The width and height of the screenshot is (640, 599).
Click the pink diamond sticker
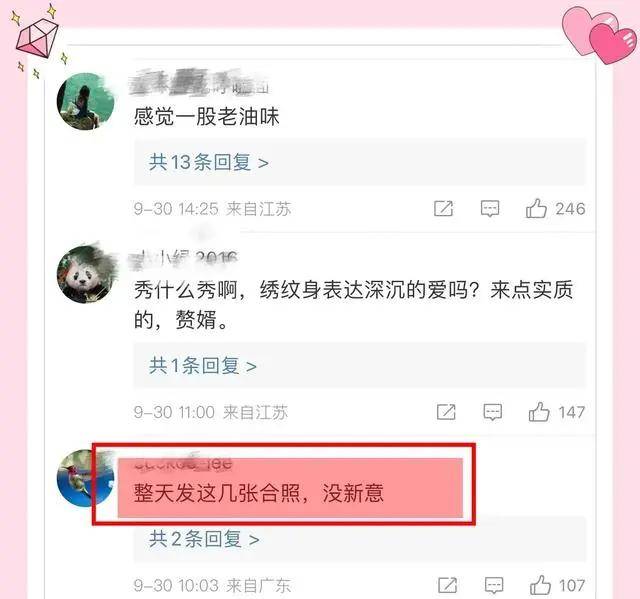(37, 38)
